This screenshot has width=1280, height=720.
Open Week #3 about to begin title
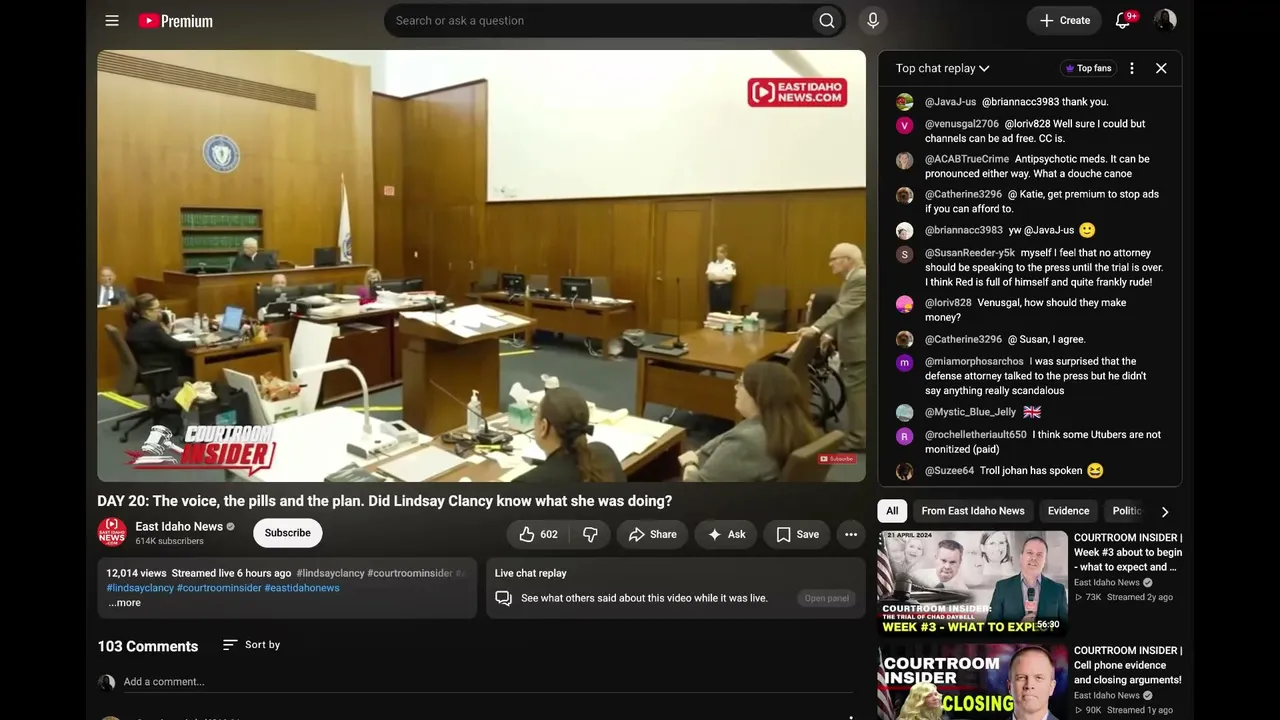(x=1128, y=552)
